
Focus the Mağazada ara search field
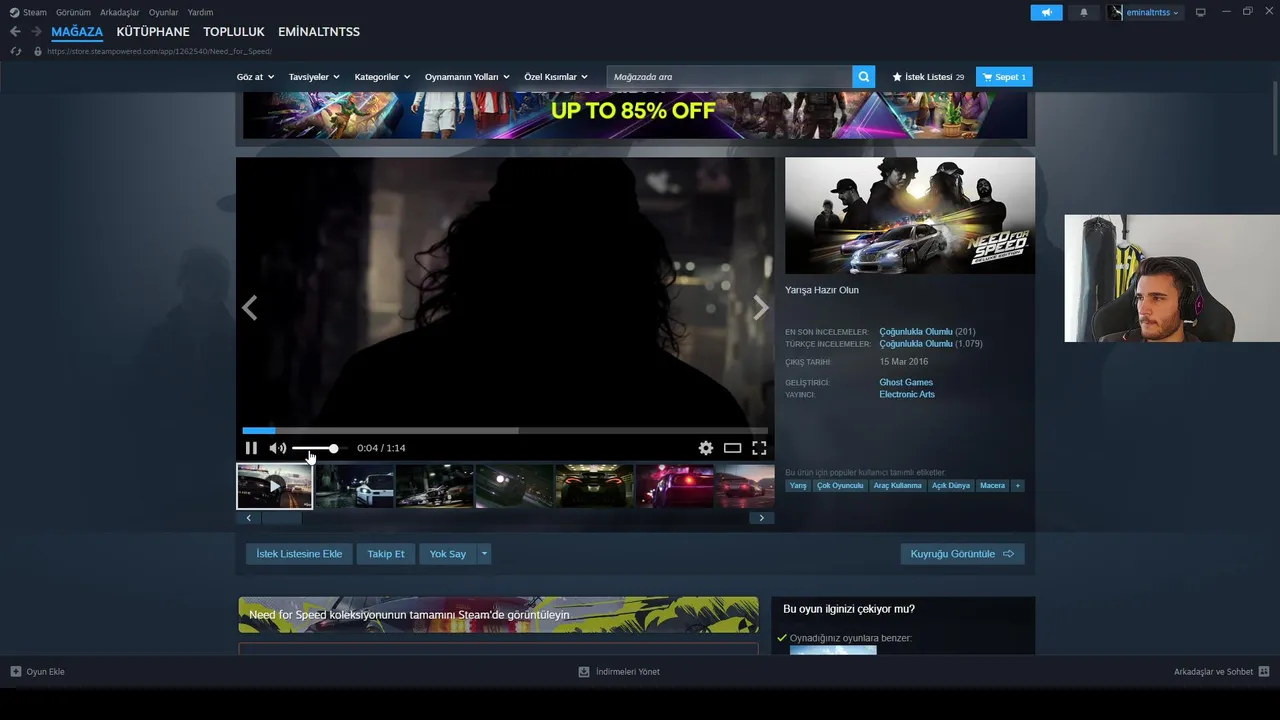(730, 77)
